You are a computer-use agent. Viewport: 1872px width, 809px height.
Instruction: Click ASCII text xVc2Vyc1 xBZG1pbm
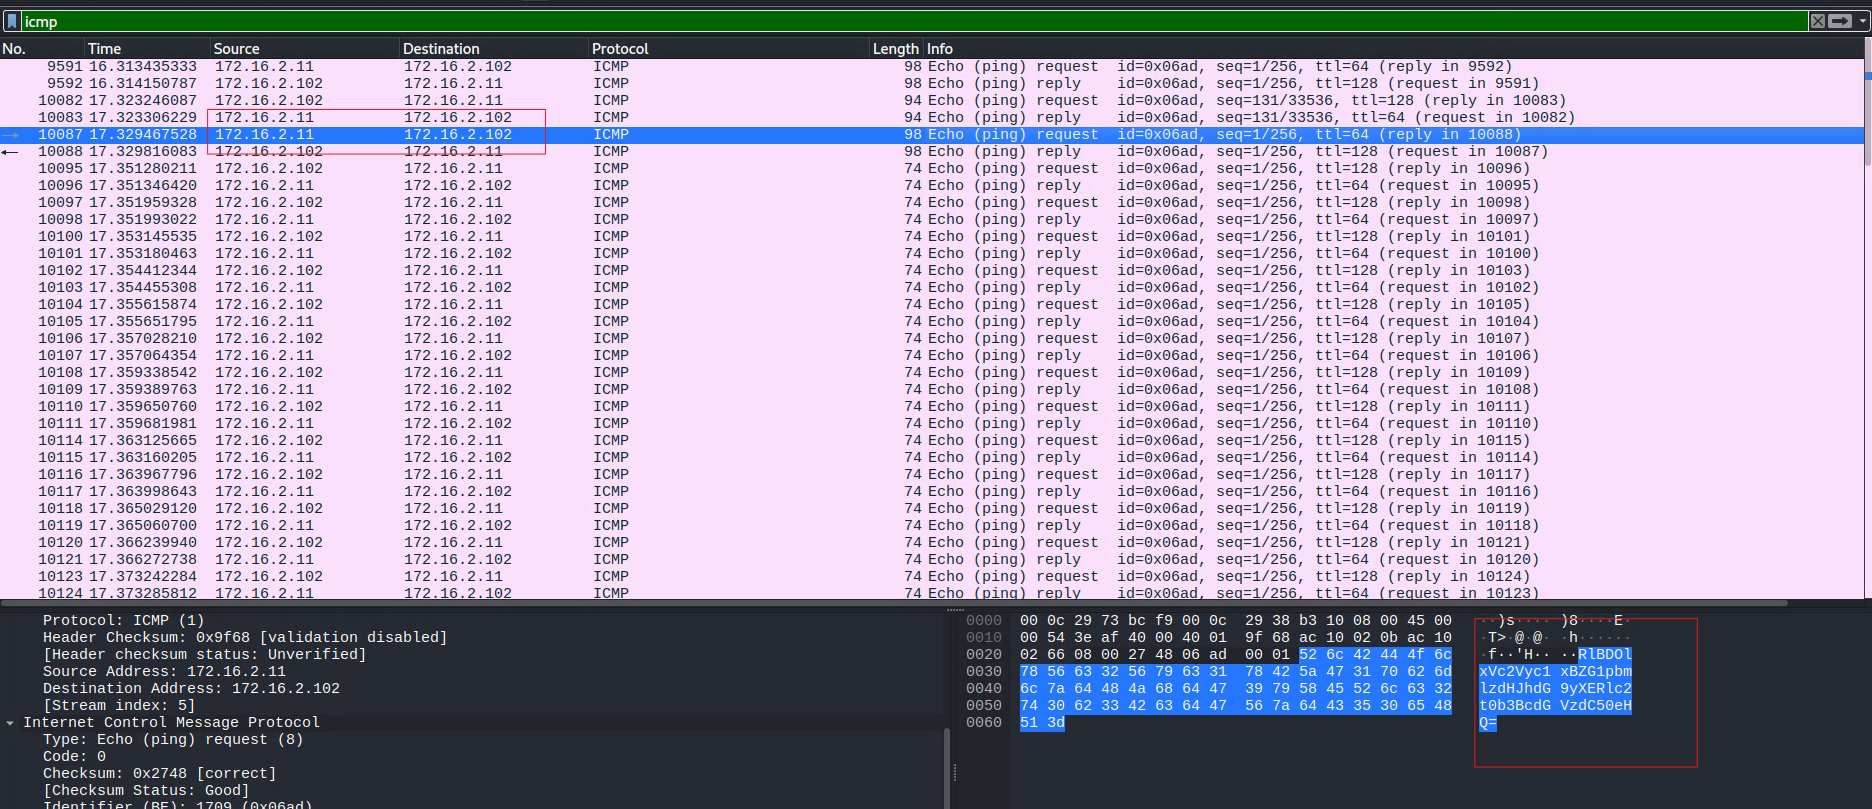click(x=1555, y=671)
